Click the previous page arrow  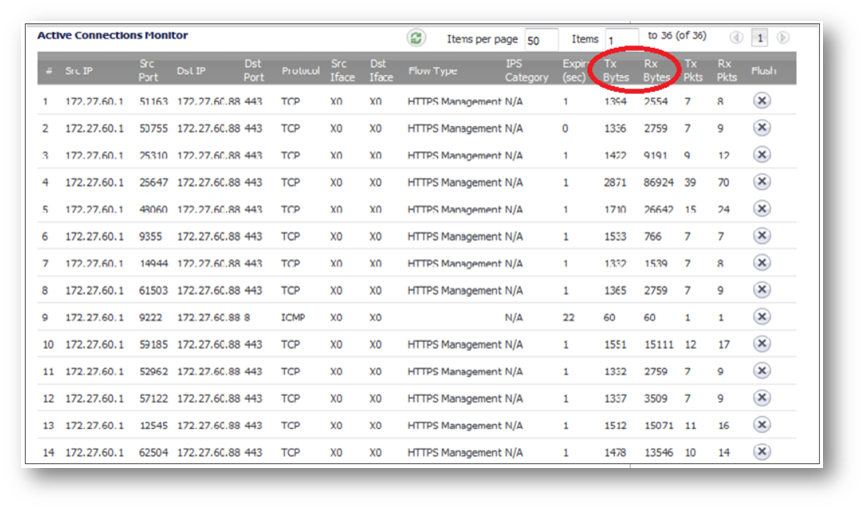pyautogui.click(x=736, y=38)
